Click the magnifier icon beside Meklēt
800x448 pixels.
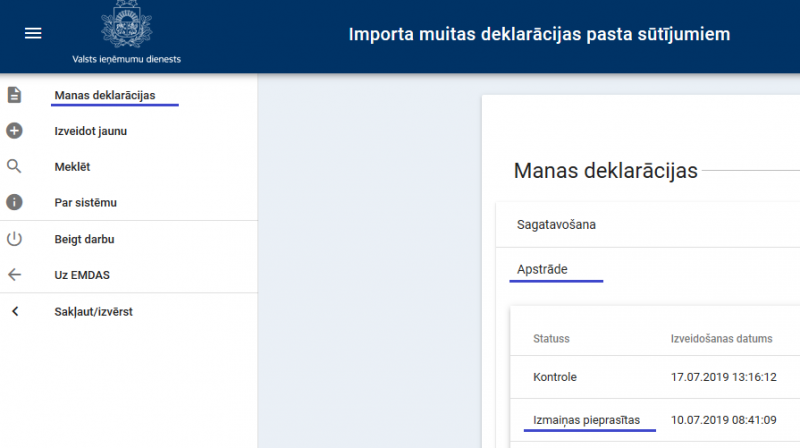pyautogui.click(x=14, y=166)
